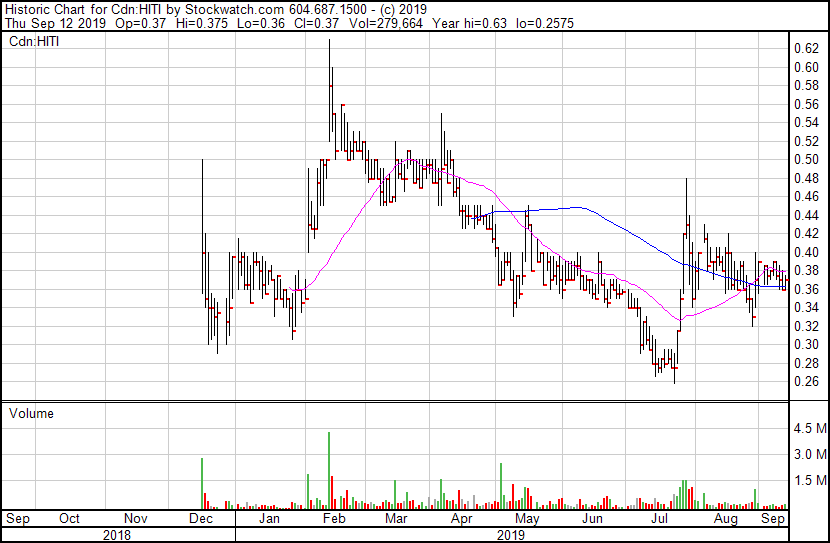Select the 0.52 price axis label
This screenshot has width=830, height=543.
(807, 141)
